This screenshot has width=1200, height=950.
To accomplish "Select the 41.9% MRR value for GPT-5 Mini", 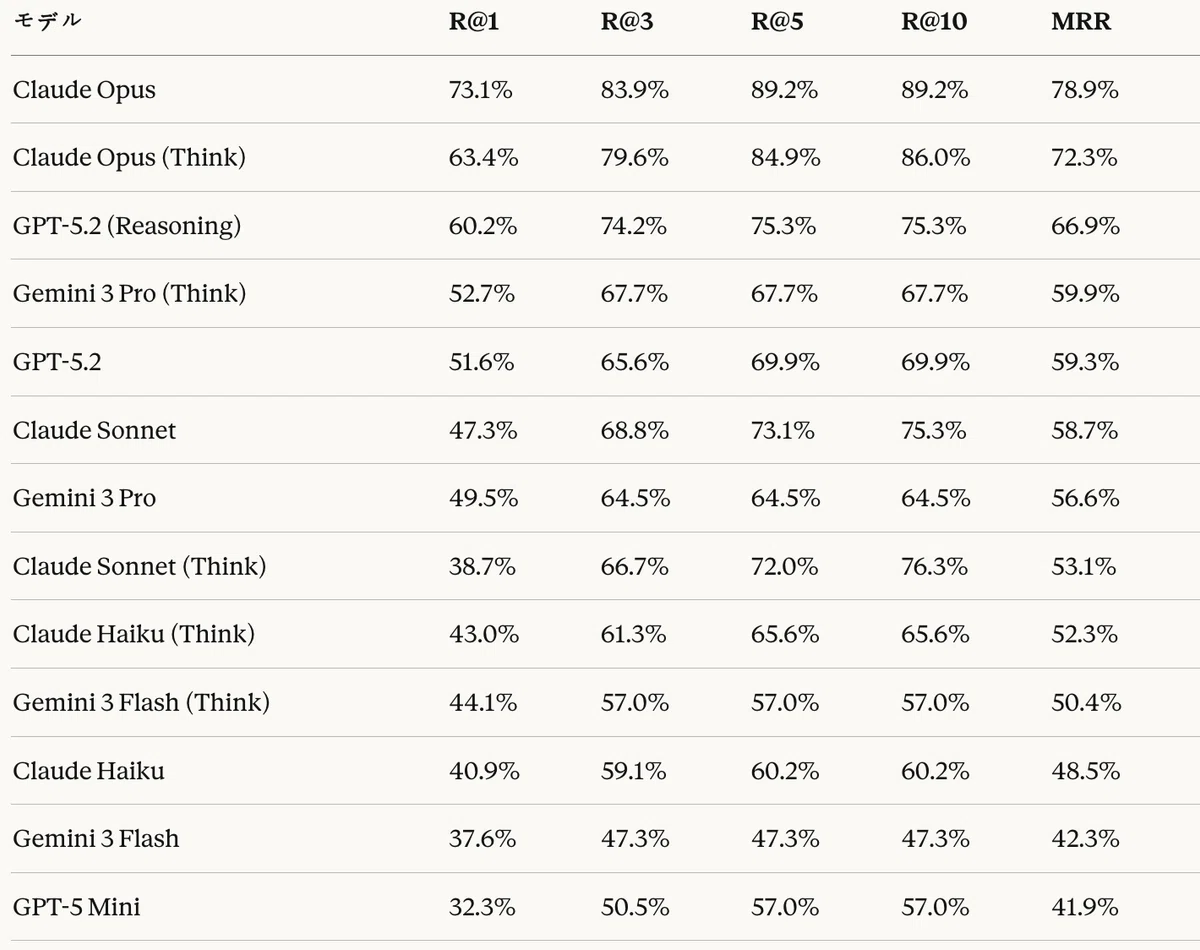I will (1085, 908).
